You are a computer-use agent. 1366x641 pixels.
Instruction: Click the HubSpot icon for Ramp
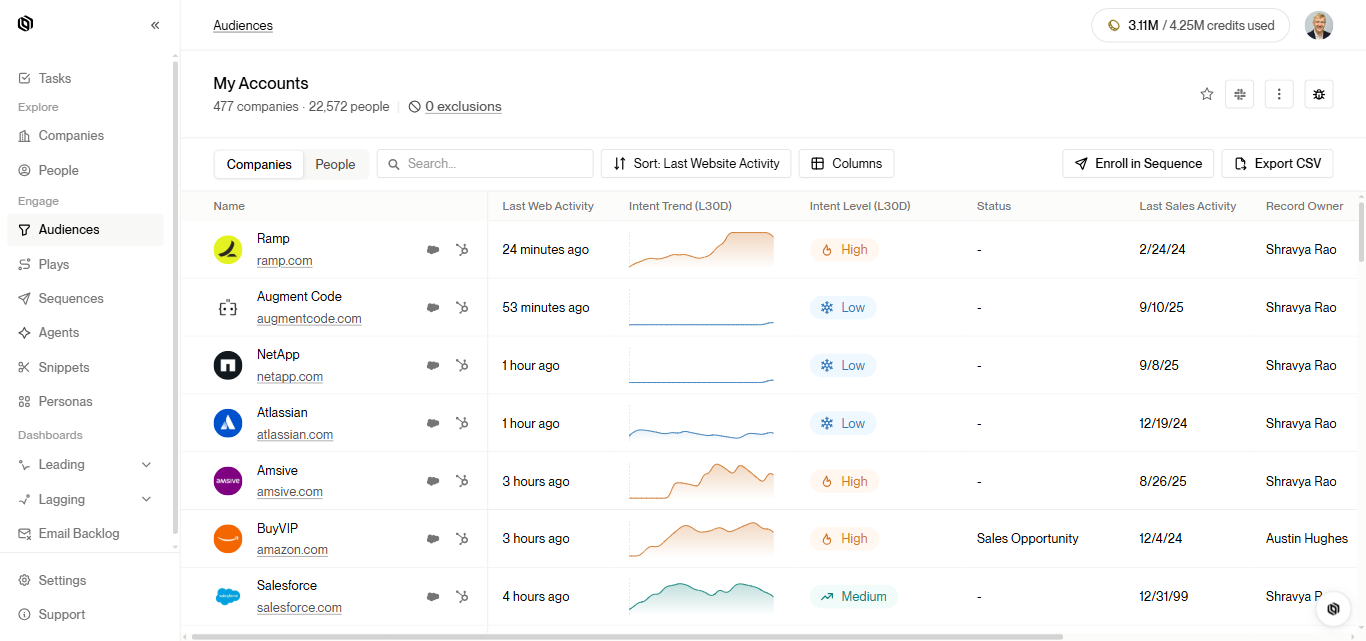(x=462, y=250)
